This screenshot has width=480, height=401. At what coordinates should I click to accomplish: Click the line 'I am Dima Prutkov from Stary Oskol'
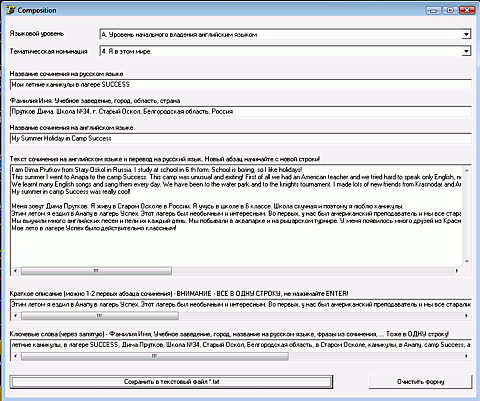(x=157, y=170)
